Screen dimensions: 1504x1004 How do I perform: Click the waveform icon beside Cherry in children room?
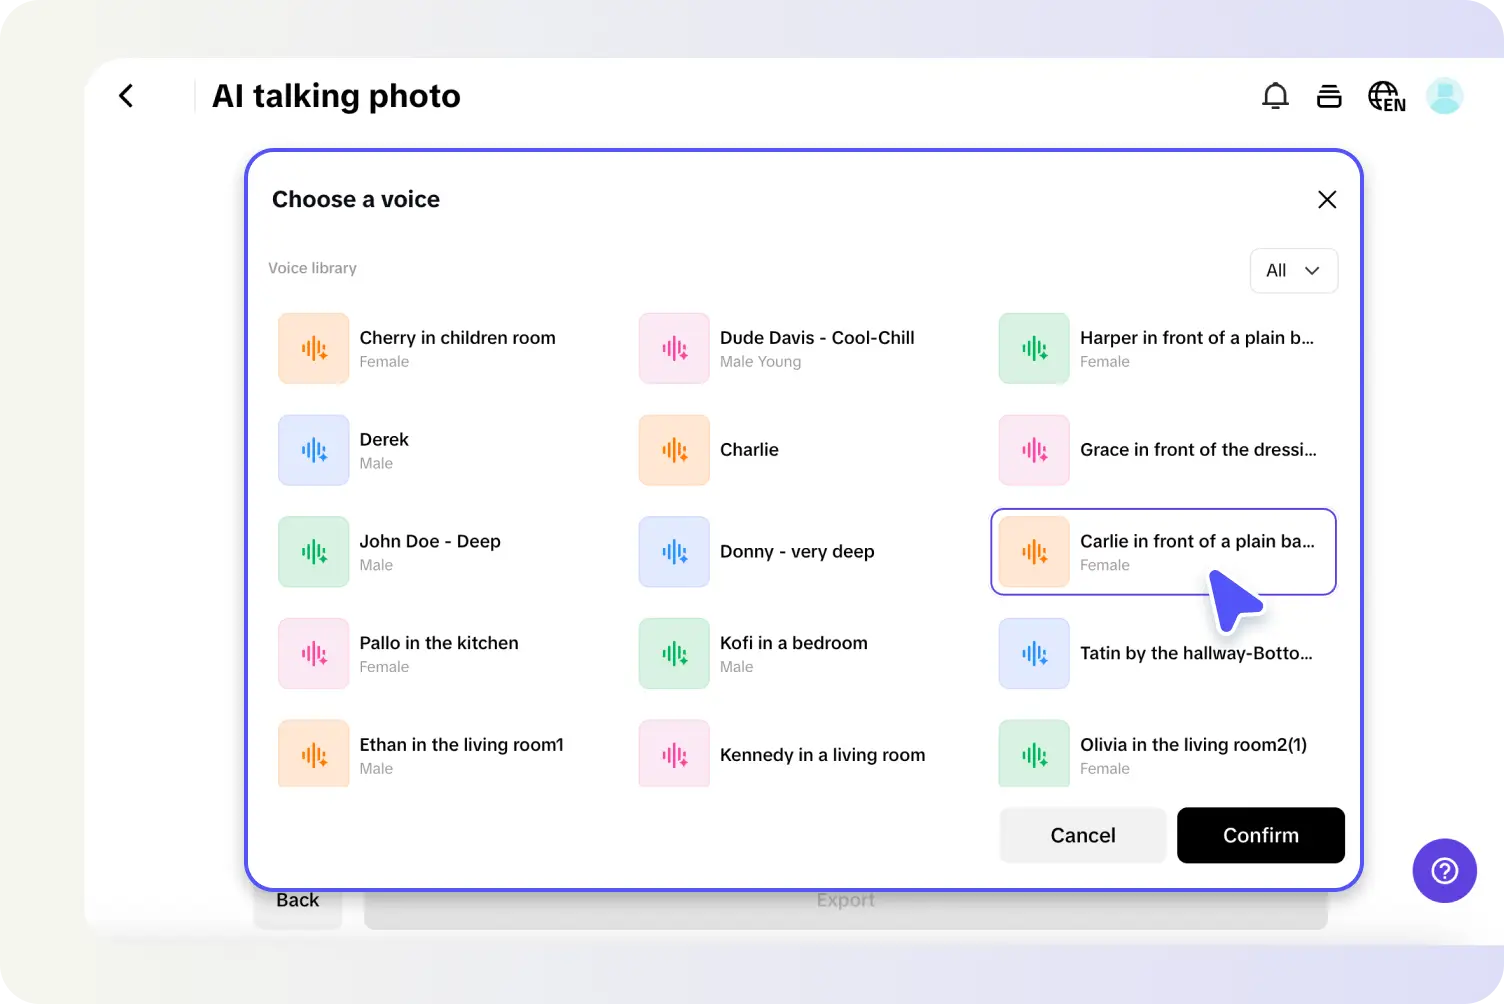pos(313,348)
